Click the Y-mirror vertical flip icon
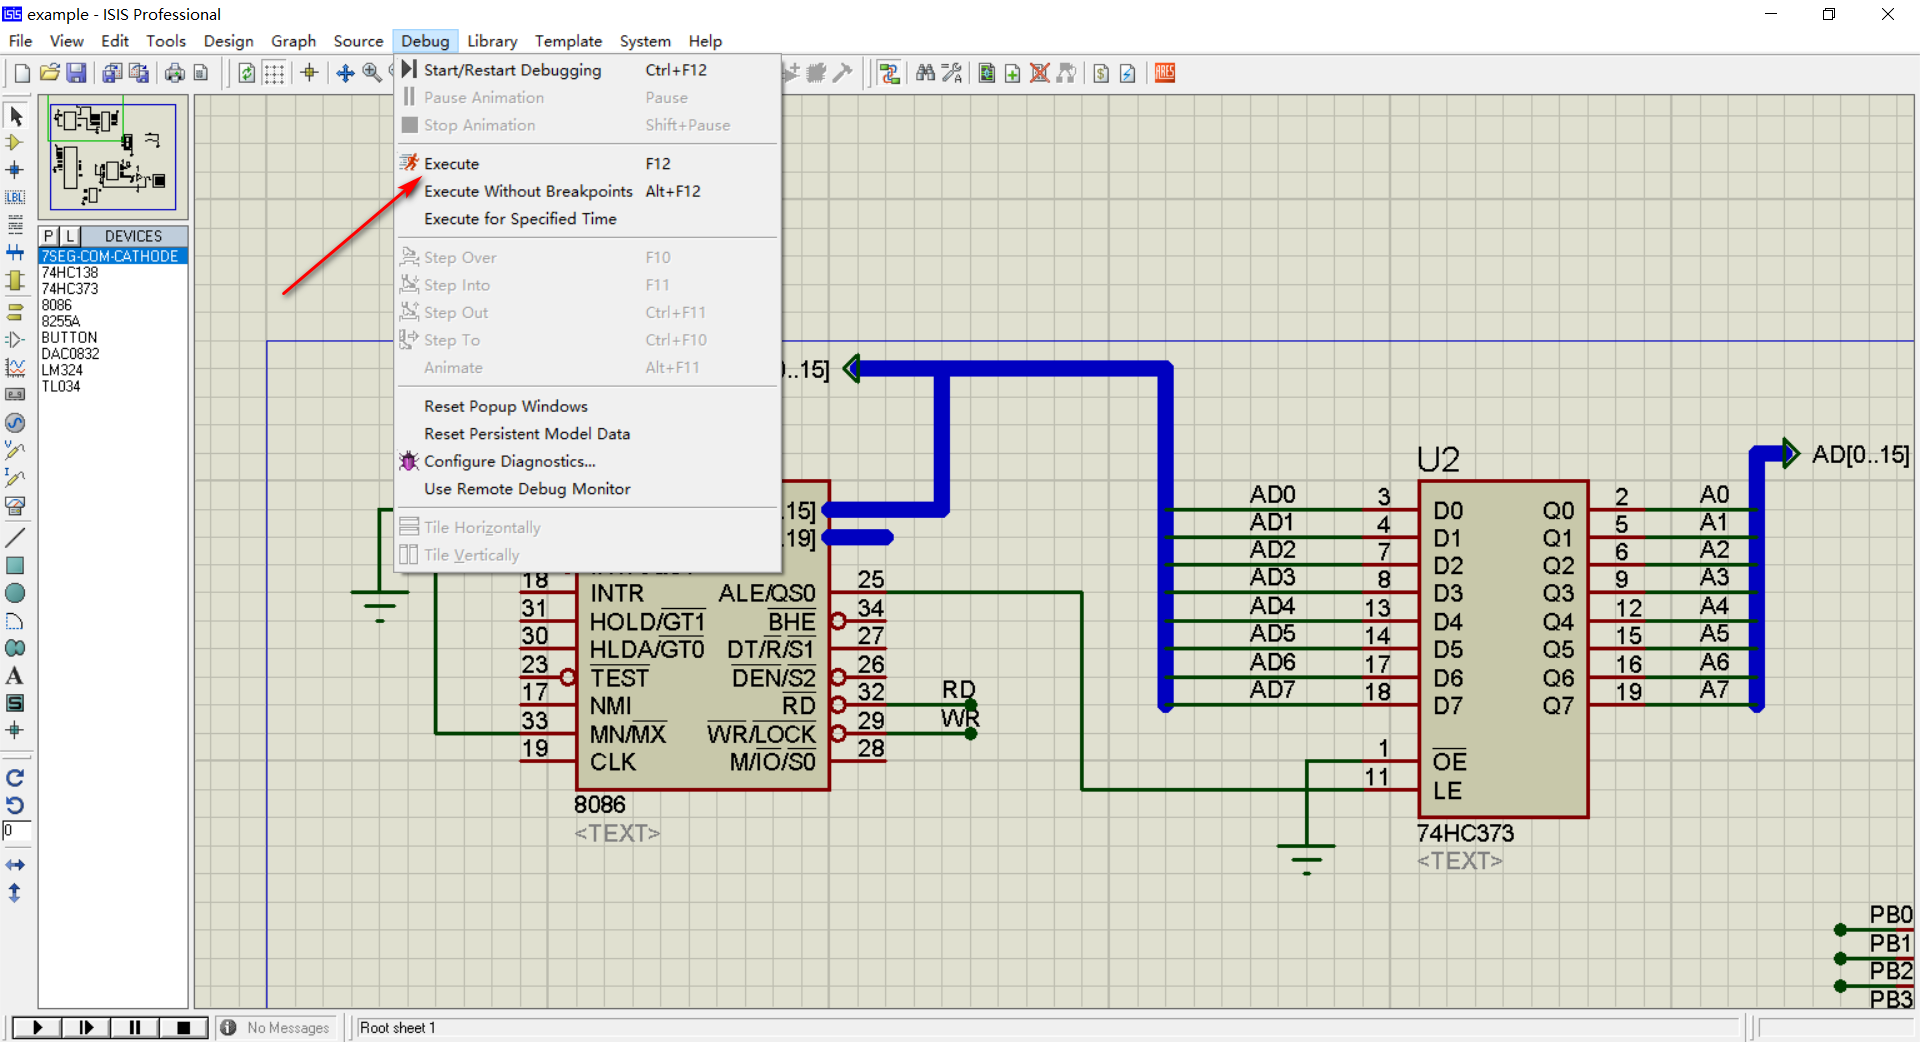Viewport: 1920px width, 1042px height. pos(15,893)
